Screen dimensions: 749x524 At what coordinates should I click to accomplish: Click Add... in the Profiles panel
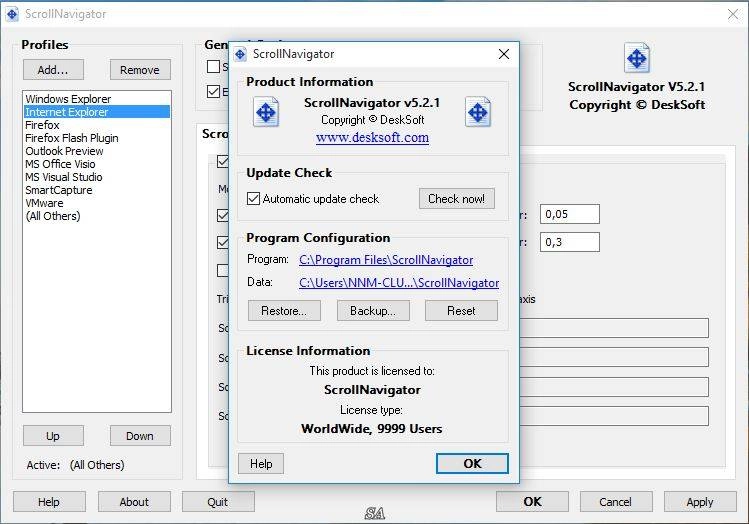tap(53, 70)
